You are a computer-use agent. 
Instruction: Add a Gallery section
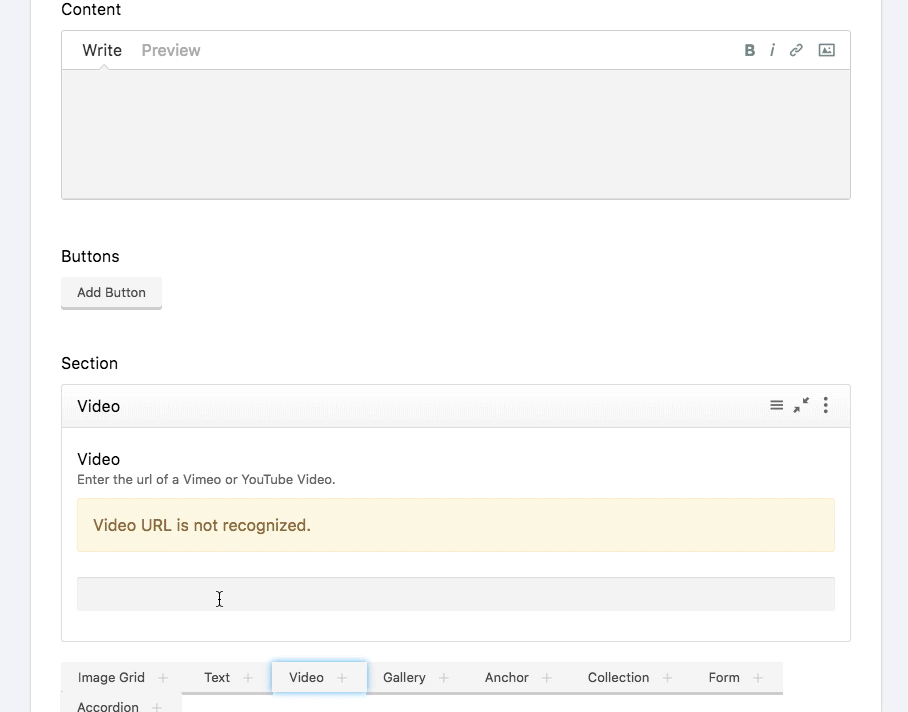tap(416, 677)
